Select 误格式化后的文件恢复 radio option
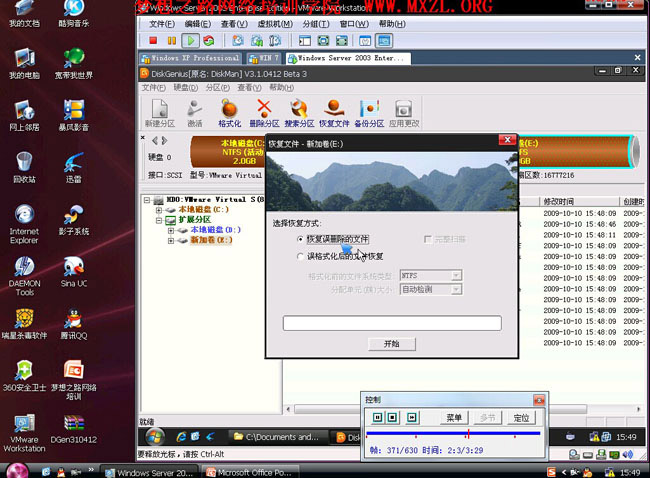The height and width of the screenshot is (478, 650). (301, 257)
